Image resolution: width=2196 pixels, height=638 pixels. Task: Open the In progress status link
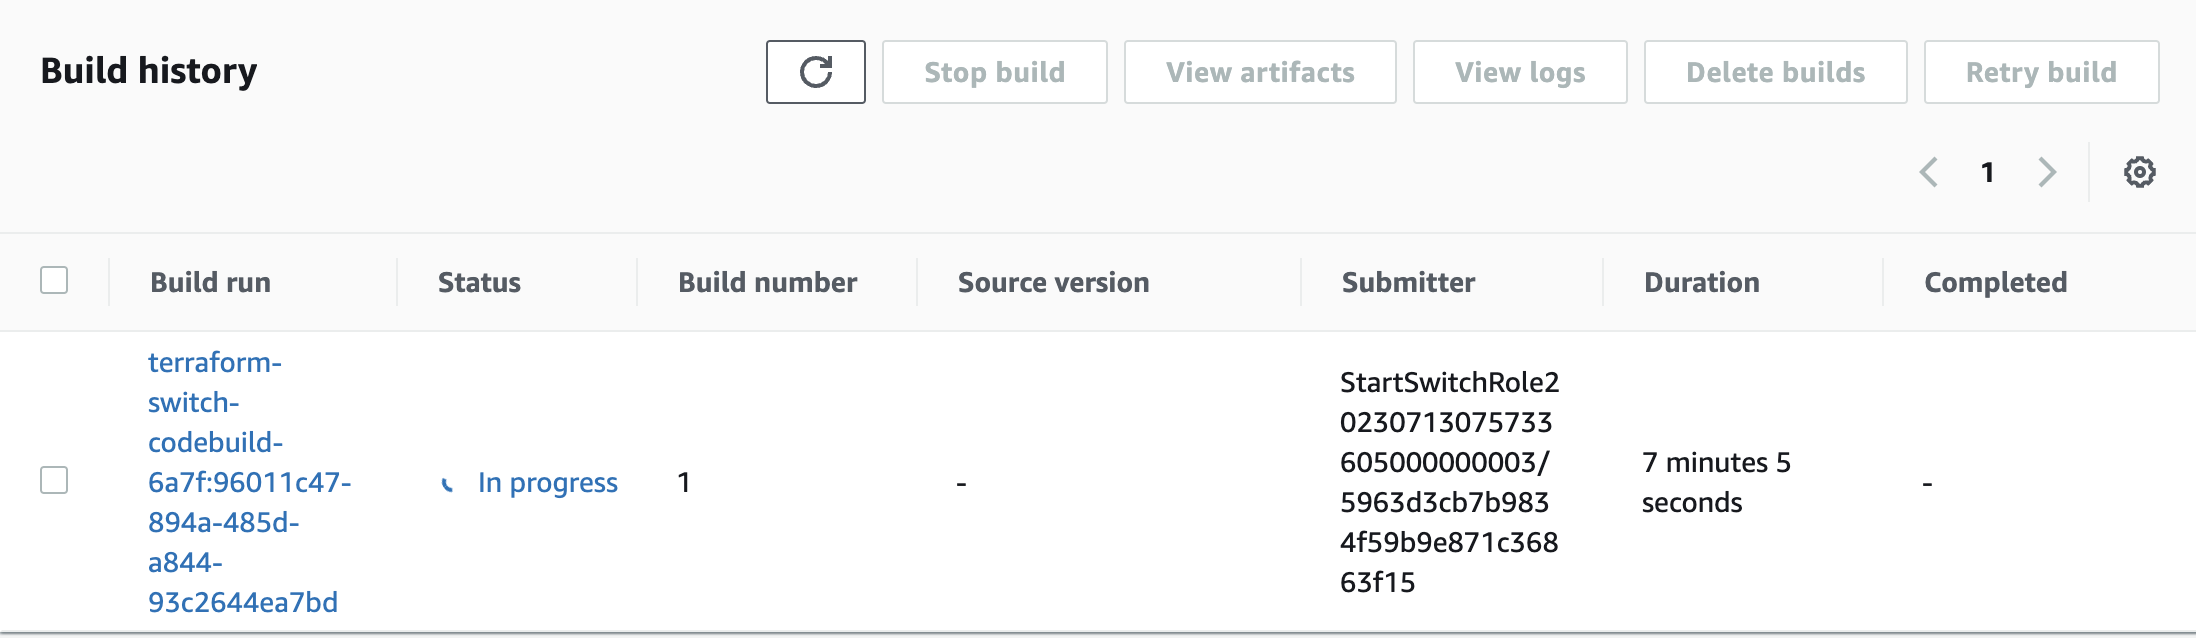point(547,483)
